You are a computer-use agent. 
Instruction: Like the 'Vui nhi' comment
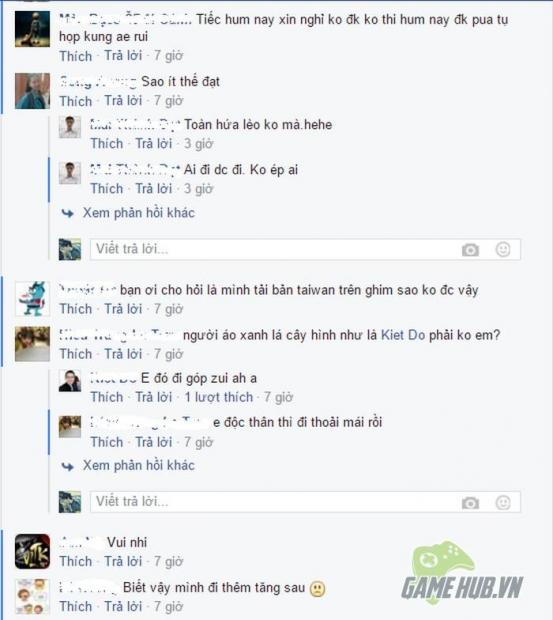pos(75,561)
